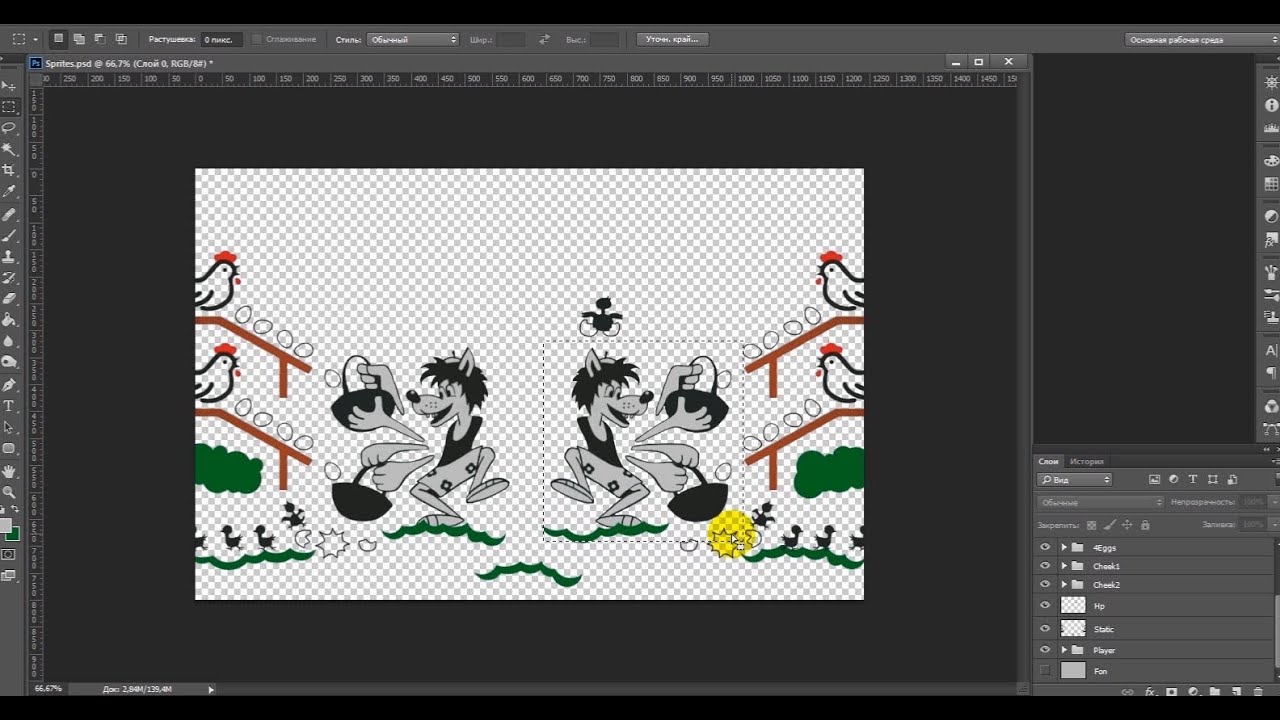
Task: Toggle Quick Mask mode
Action: 9,555
